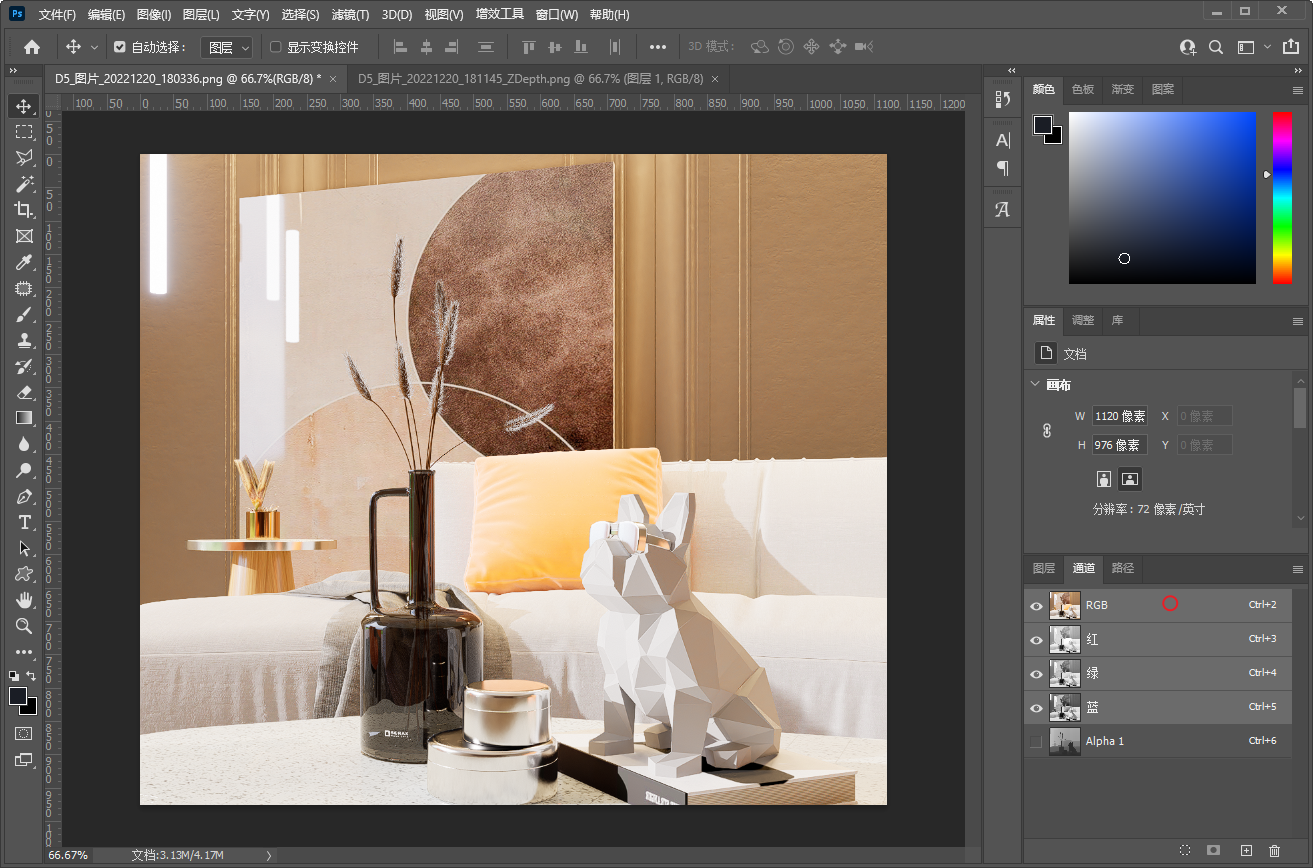Enable the 显示变换控件 checkbox
The image size is (1313, 868).
click(276, 47)
